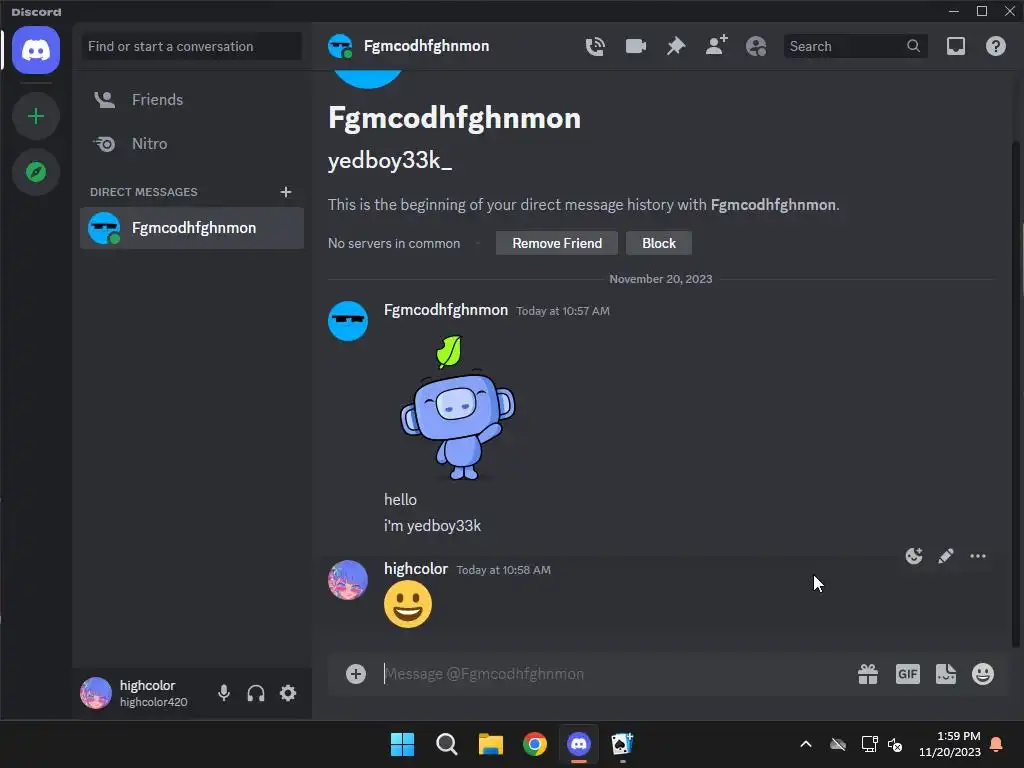The height and width of the screenshot is (768, 1024).
Task: Open attachment plus button in message bar
Action: pyautogui.click(x=356, y=674)
